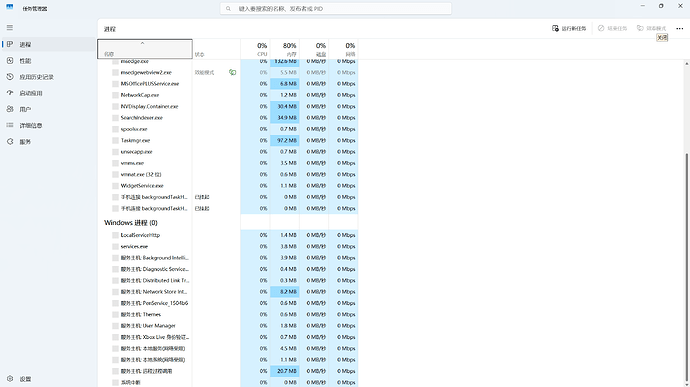Viewport: 690px width, 387px height.
Task: Sort by the CPU column header
Action: click(x=255, y=49)
